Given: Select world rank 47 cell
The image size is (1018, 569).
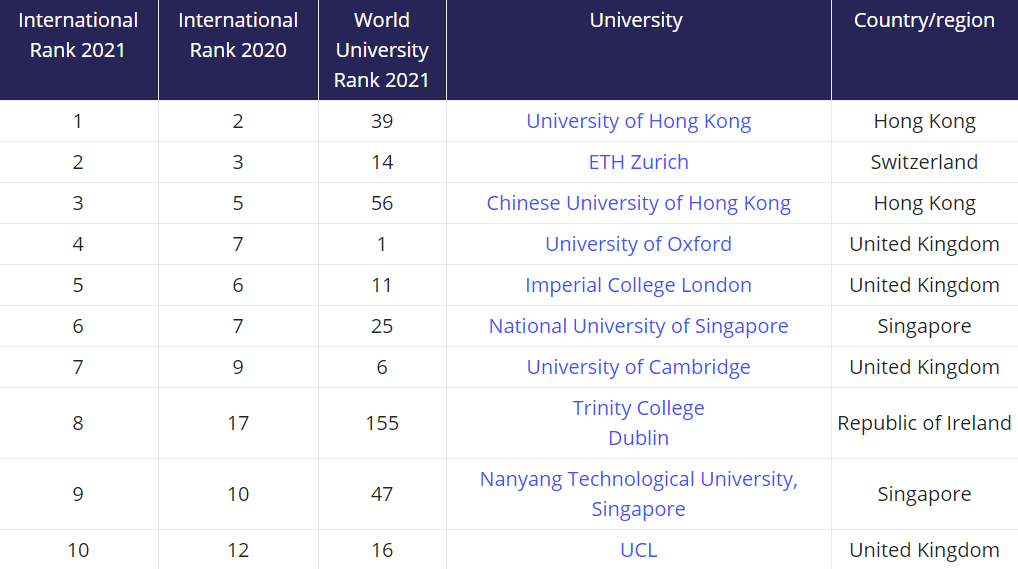Looking at the screenshot, I should 382,494.
